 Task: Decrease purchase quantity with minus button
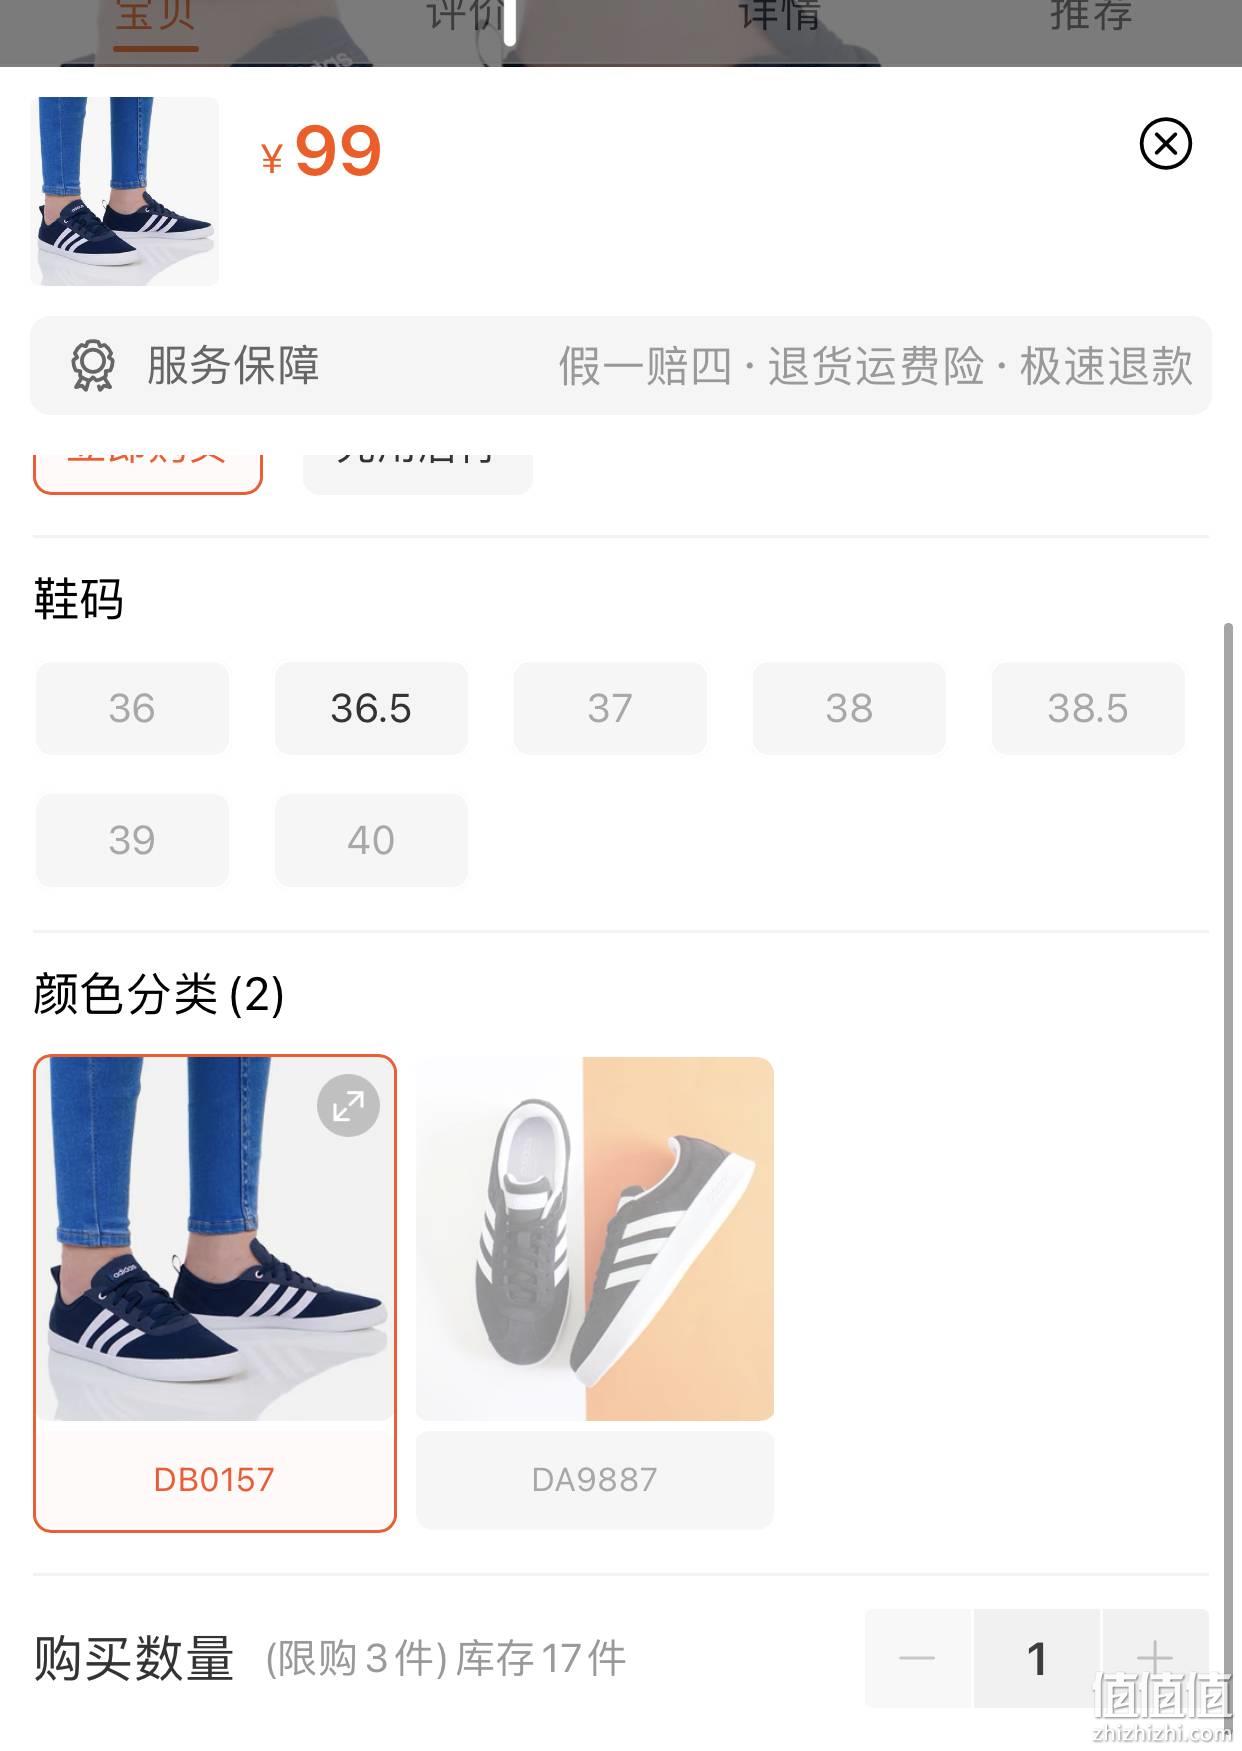[x=917, y=1658]
